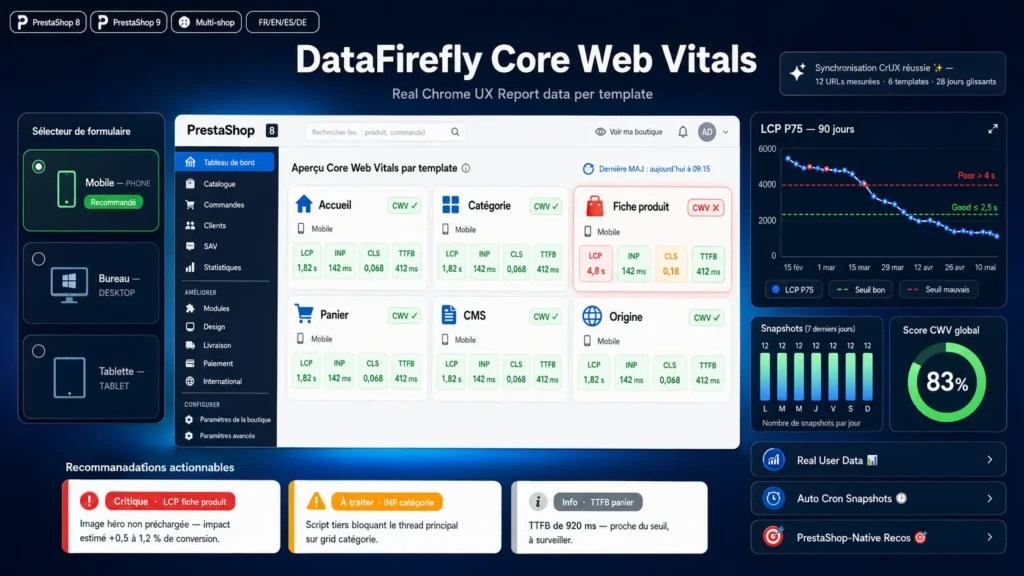Toggle the Seuil mauvais legend item
This screenshot has width=1024, height=576.
pos(938,289)
